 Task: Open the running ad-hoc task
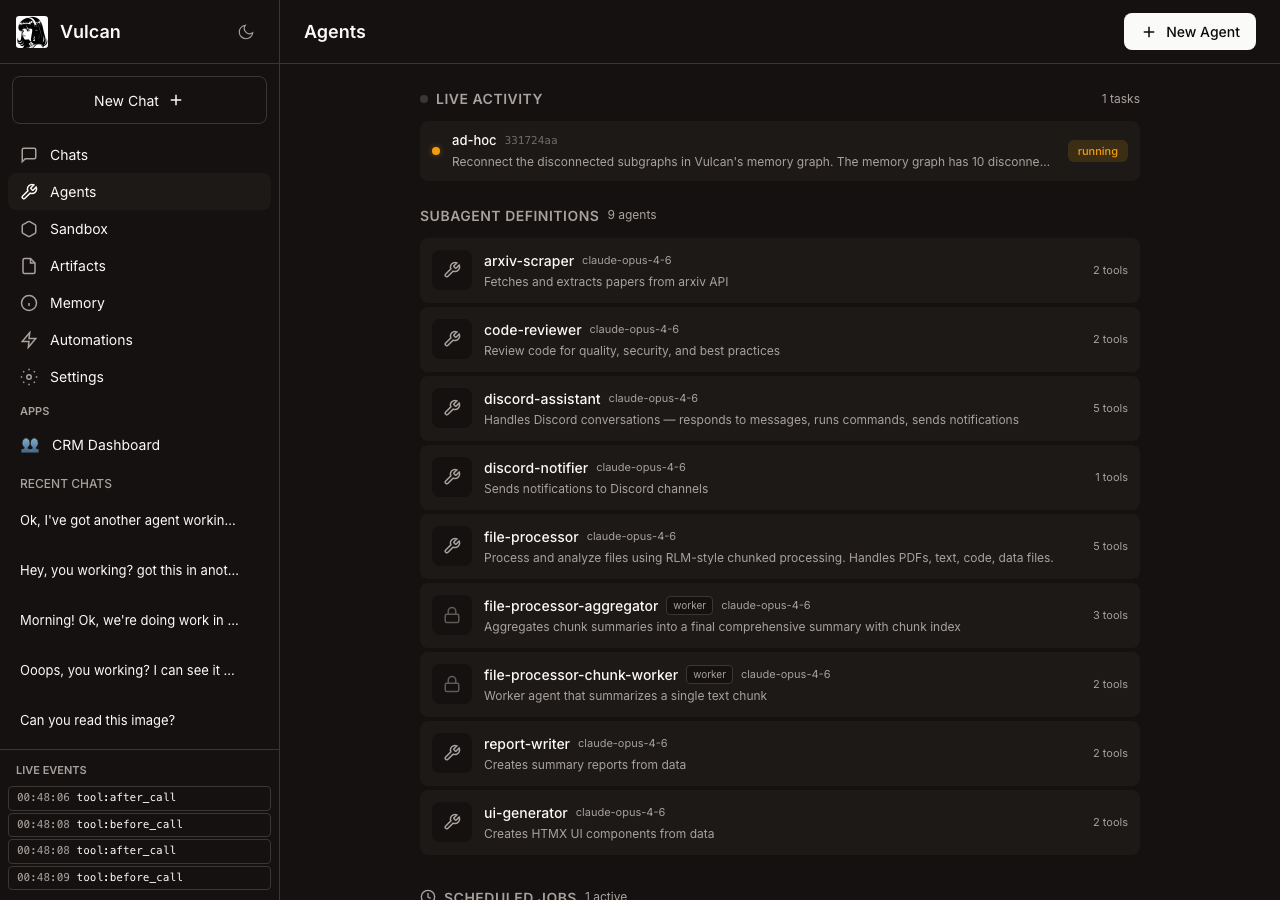point(750,151)
